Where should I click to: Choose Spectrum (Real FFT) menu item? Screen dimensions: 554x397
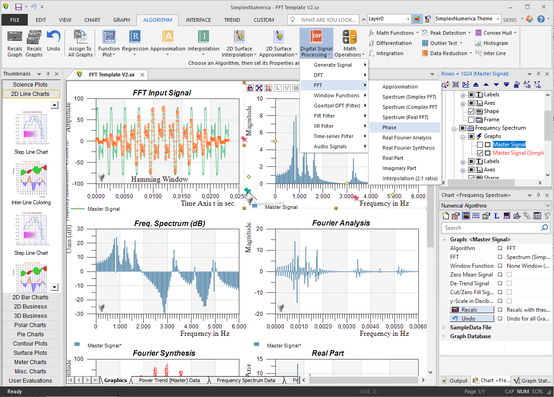pos(405,117)
